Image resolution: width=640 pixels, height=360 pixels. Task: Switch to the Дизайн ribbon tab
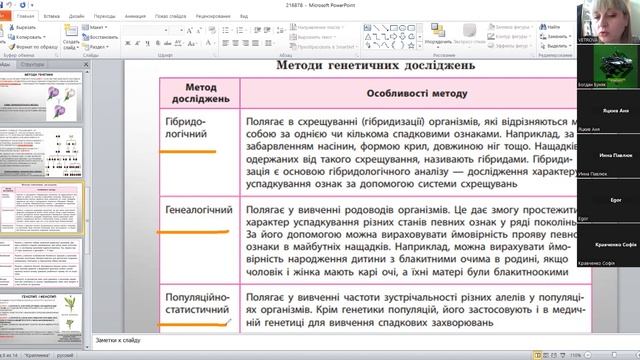(76, 16)
